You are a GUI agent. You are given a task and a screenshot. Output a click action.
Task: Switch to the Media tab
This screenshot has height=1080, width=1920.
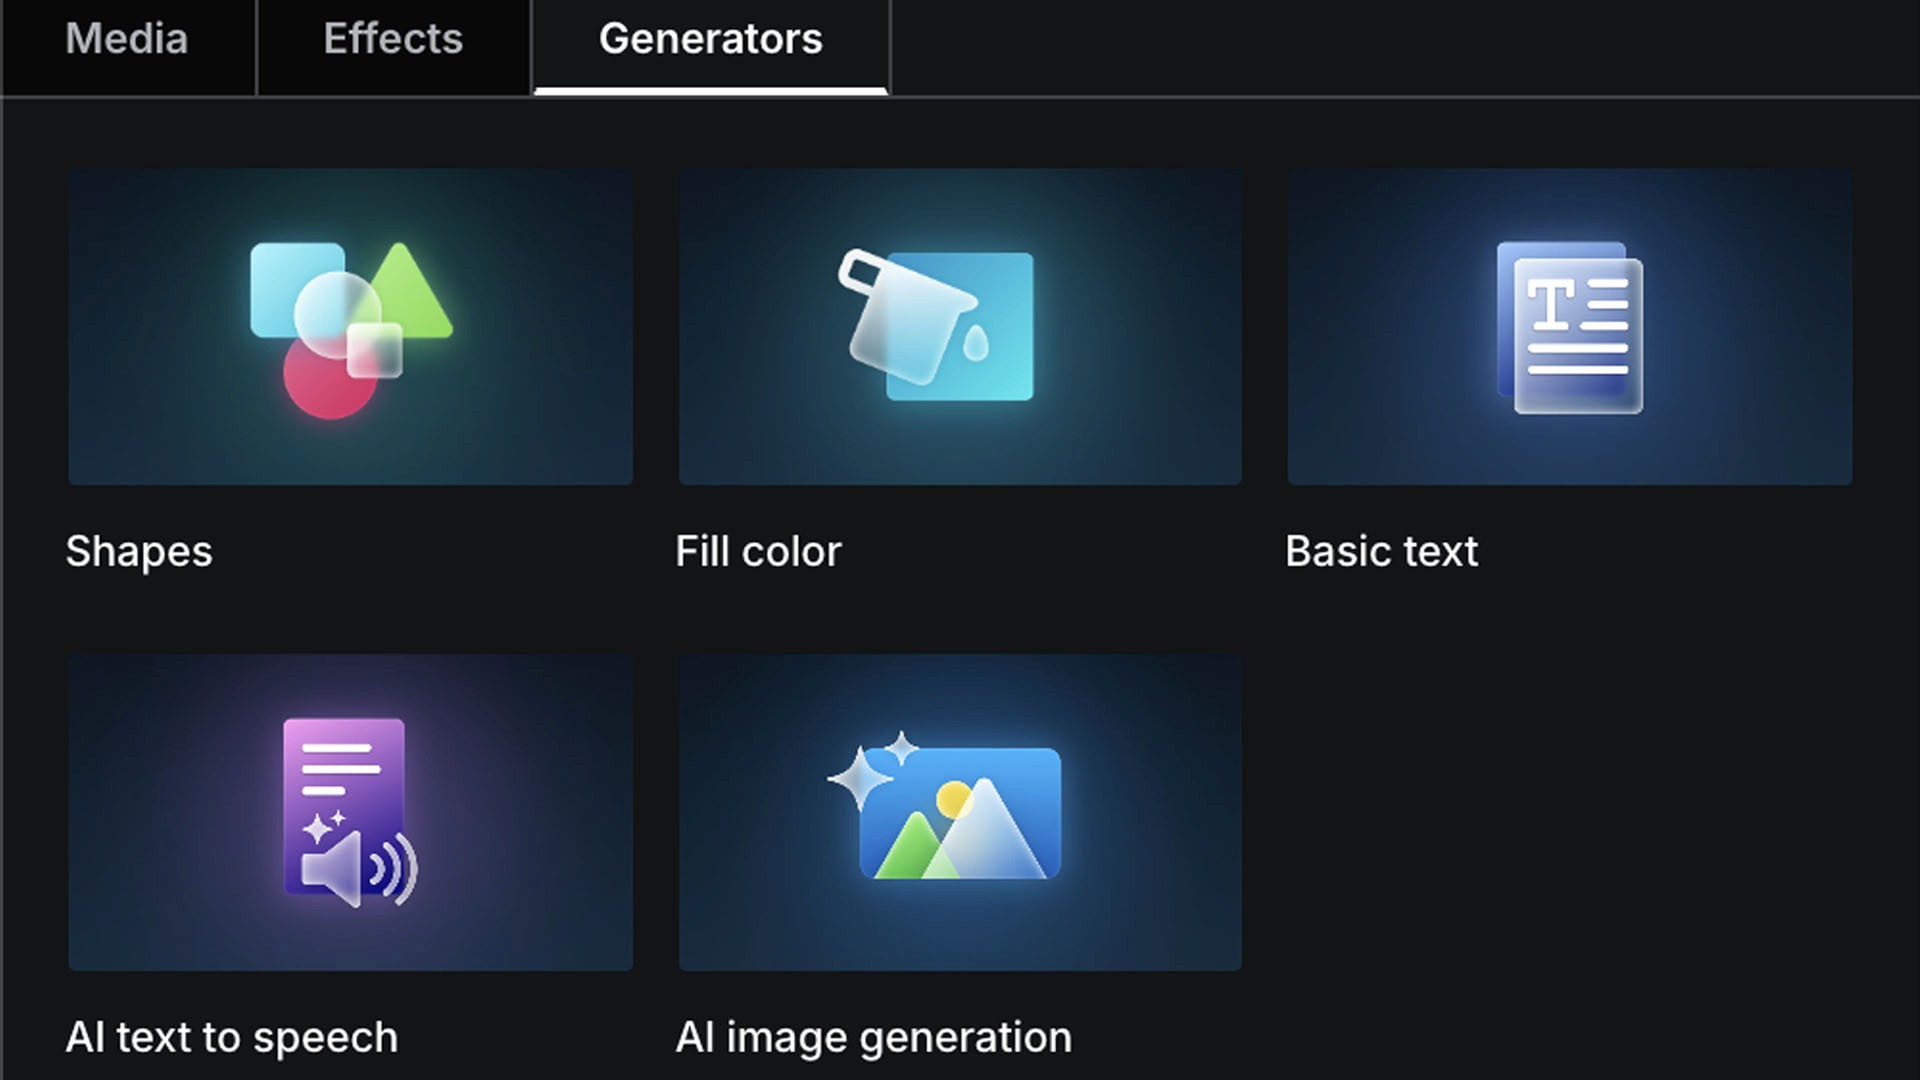click(126, 40)
